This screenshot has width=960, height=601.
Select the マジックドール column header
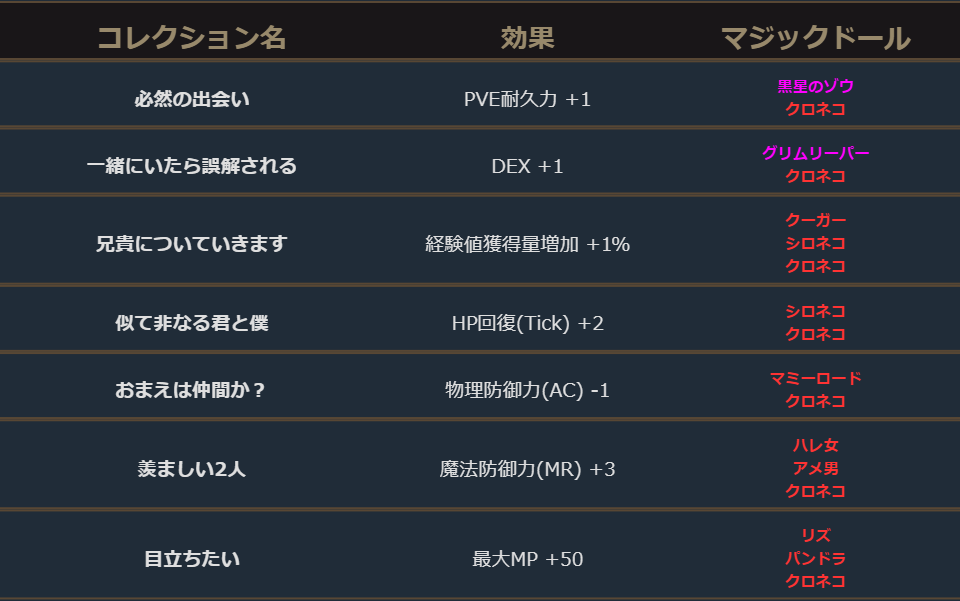[815, 38]
